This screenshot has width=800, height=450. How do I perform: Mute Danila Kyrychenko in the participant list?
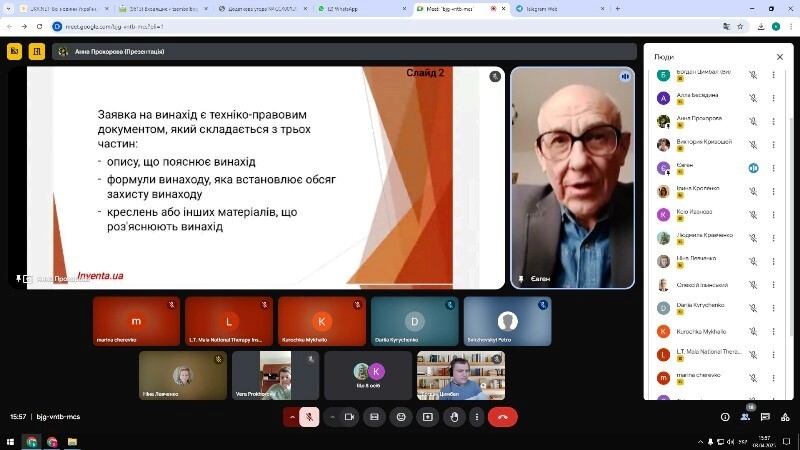[x=753, y=308]
